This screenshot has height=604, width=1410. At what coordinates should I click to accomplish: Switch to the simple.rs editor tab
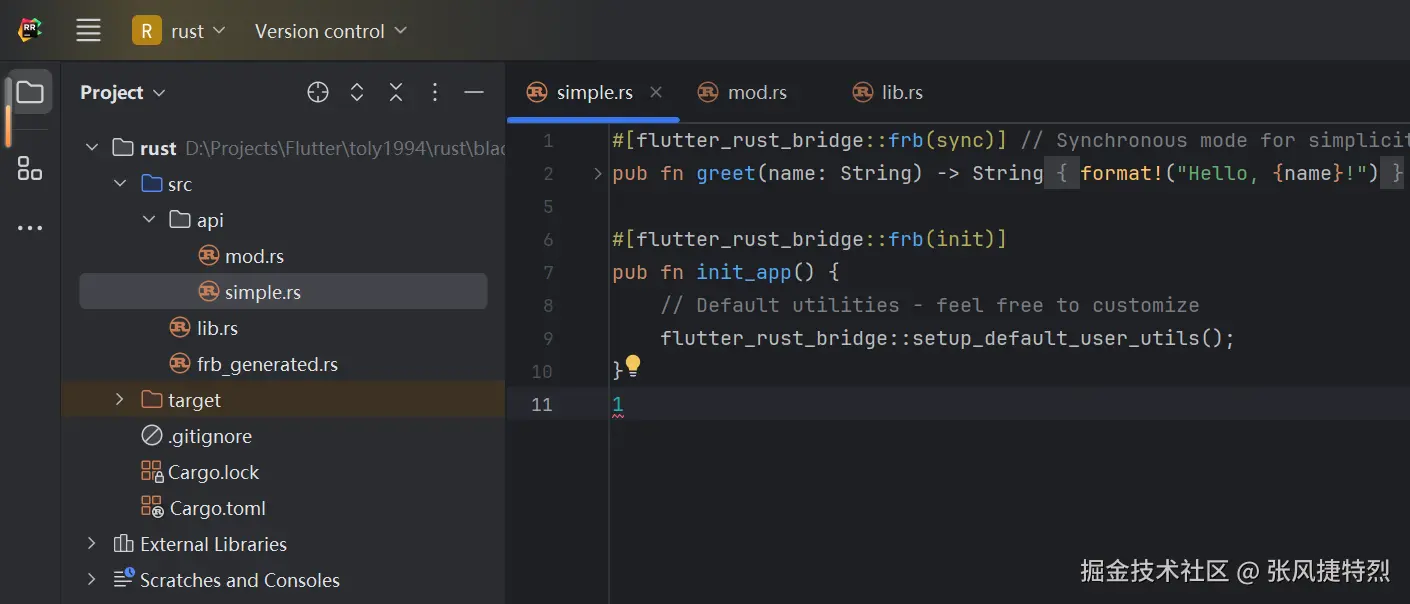(594, 92)
